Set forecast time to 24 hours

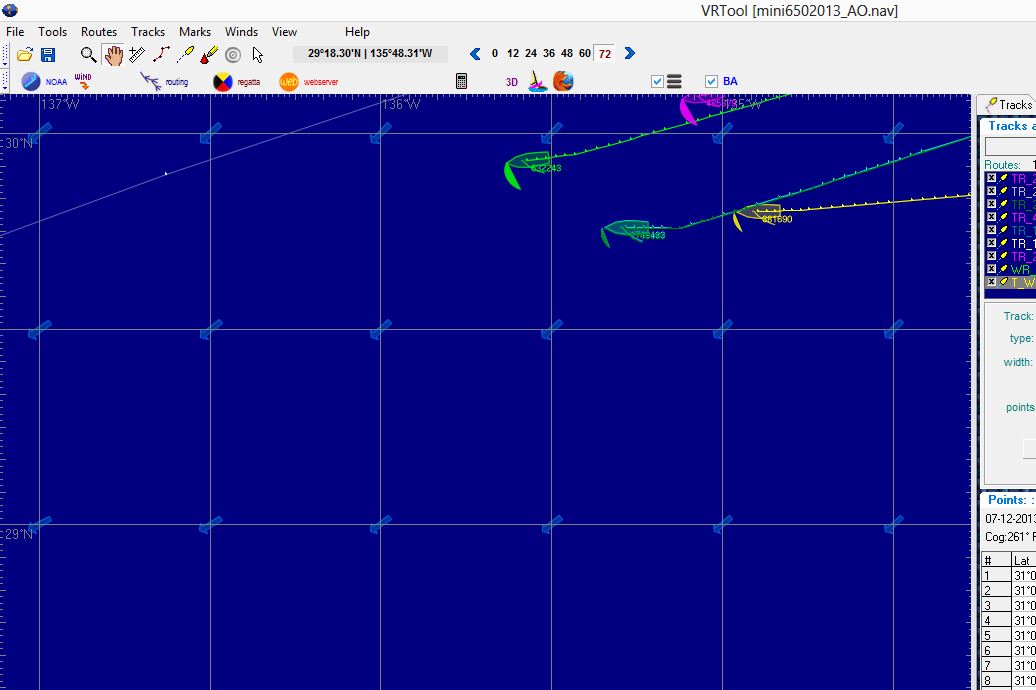(x=531, y=54)
